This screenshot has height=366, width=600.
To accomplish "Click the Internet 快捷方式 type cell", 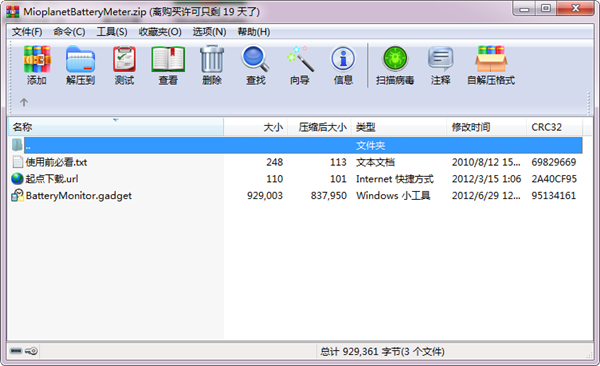I will [395, 179].
